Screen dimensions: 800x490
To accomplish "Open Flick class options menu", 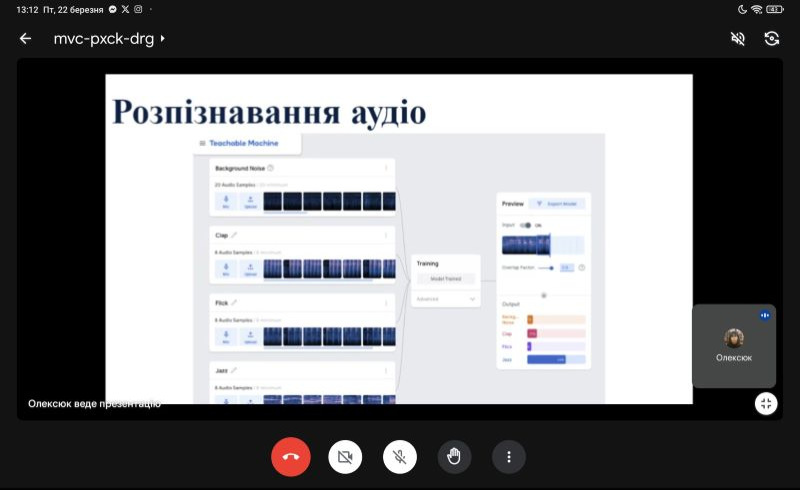I will pos(386,303).
